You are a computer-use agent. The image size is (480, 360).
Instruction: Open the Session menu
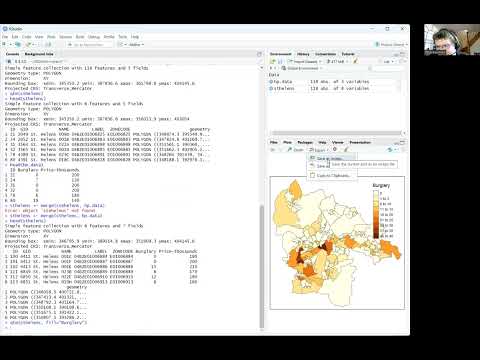(x=66, y=37)
